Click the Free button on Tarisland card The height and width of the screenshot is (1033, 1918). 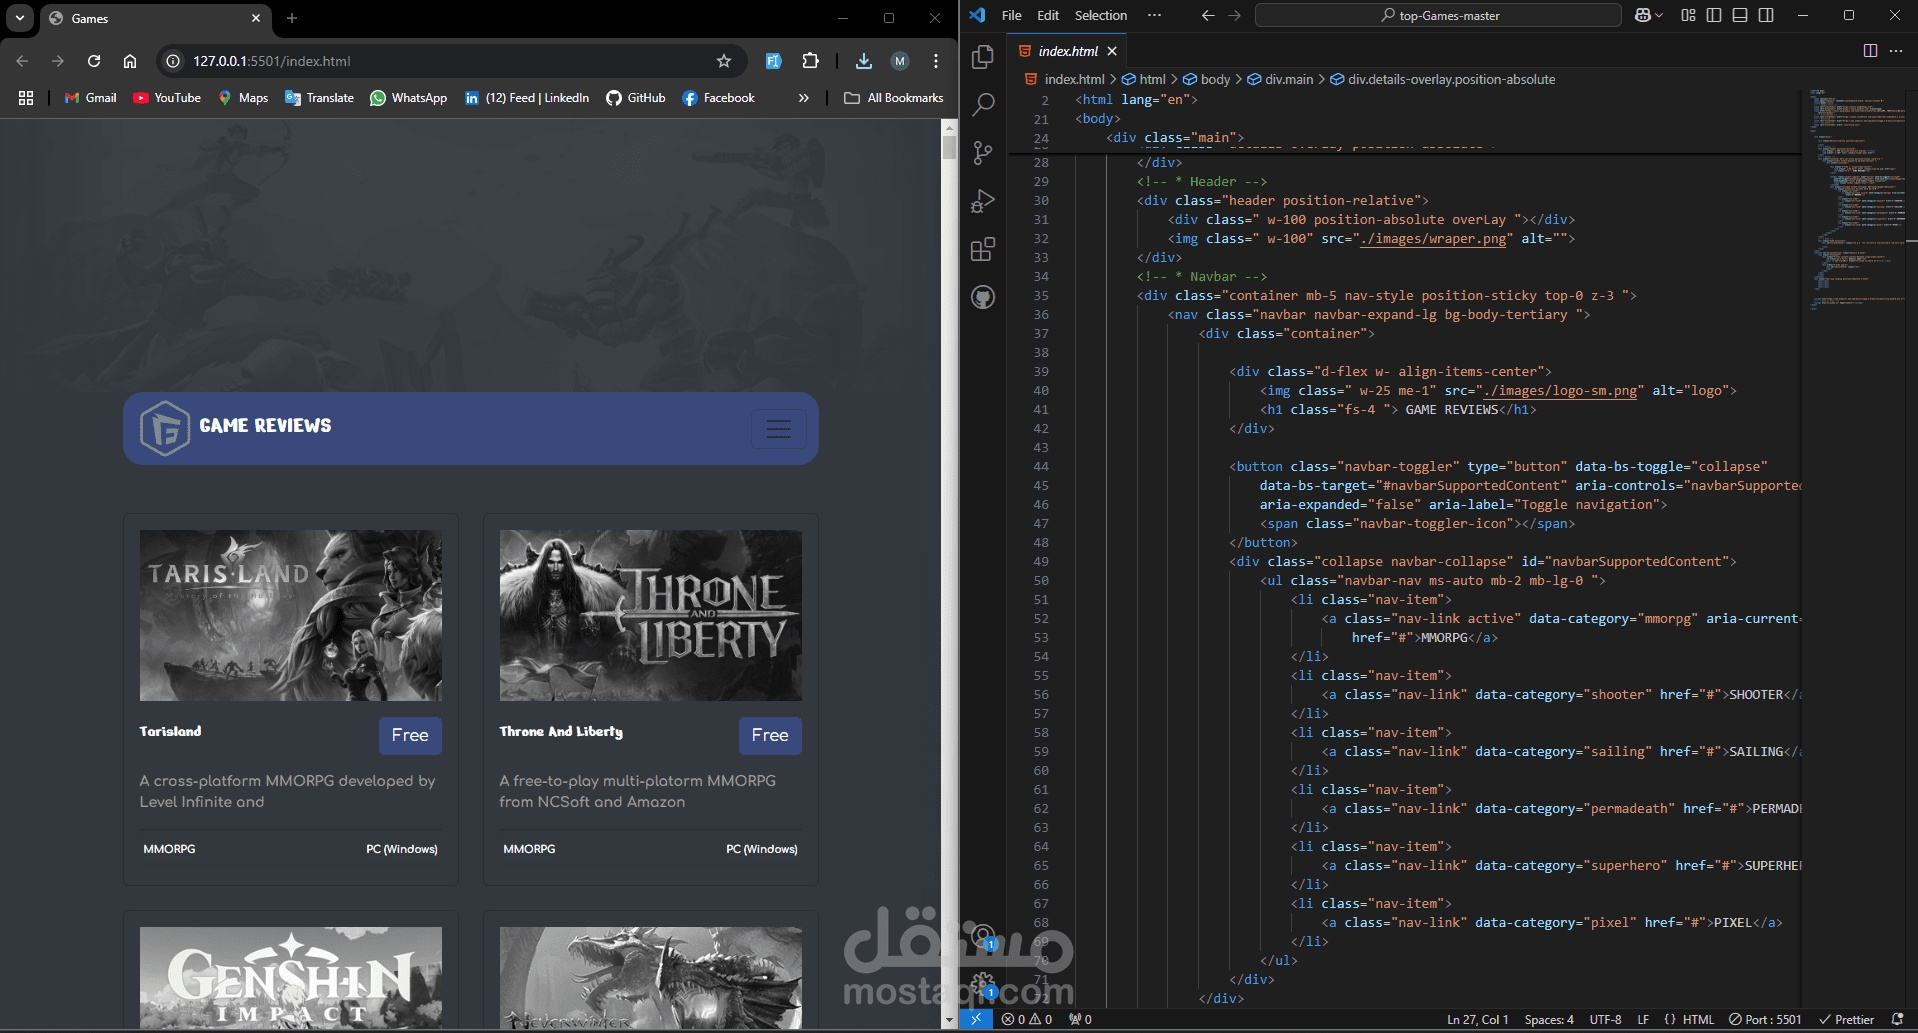[x=410, y=735]
